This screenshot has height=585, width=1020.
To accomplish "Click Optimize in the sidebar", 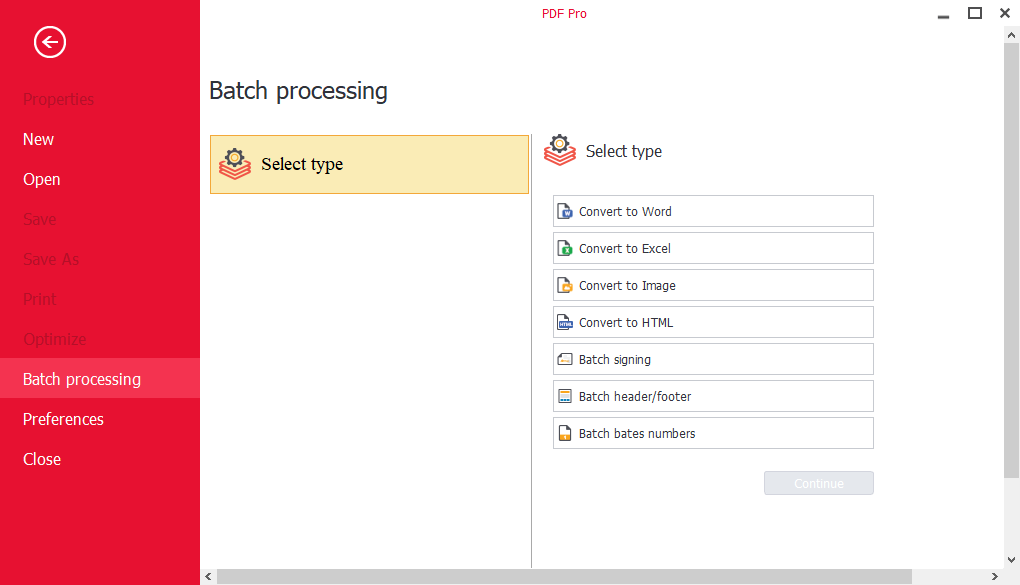I will (x=100, y=339).
